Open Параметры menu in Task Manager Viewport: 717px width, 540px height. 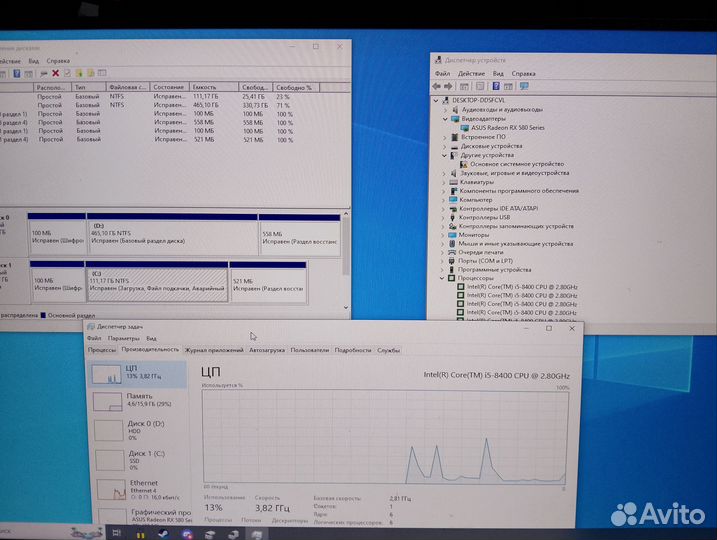(x=123, y=339)
